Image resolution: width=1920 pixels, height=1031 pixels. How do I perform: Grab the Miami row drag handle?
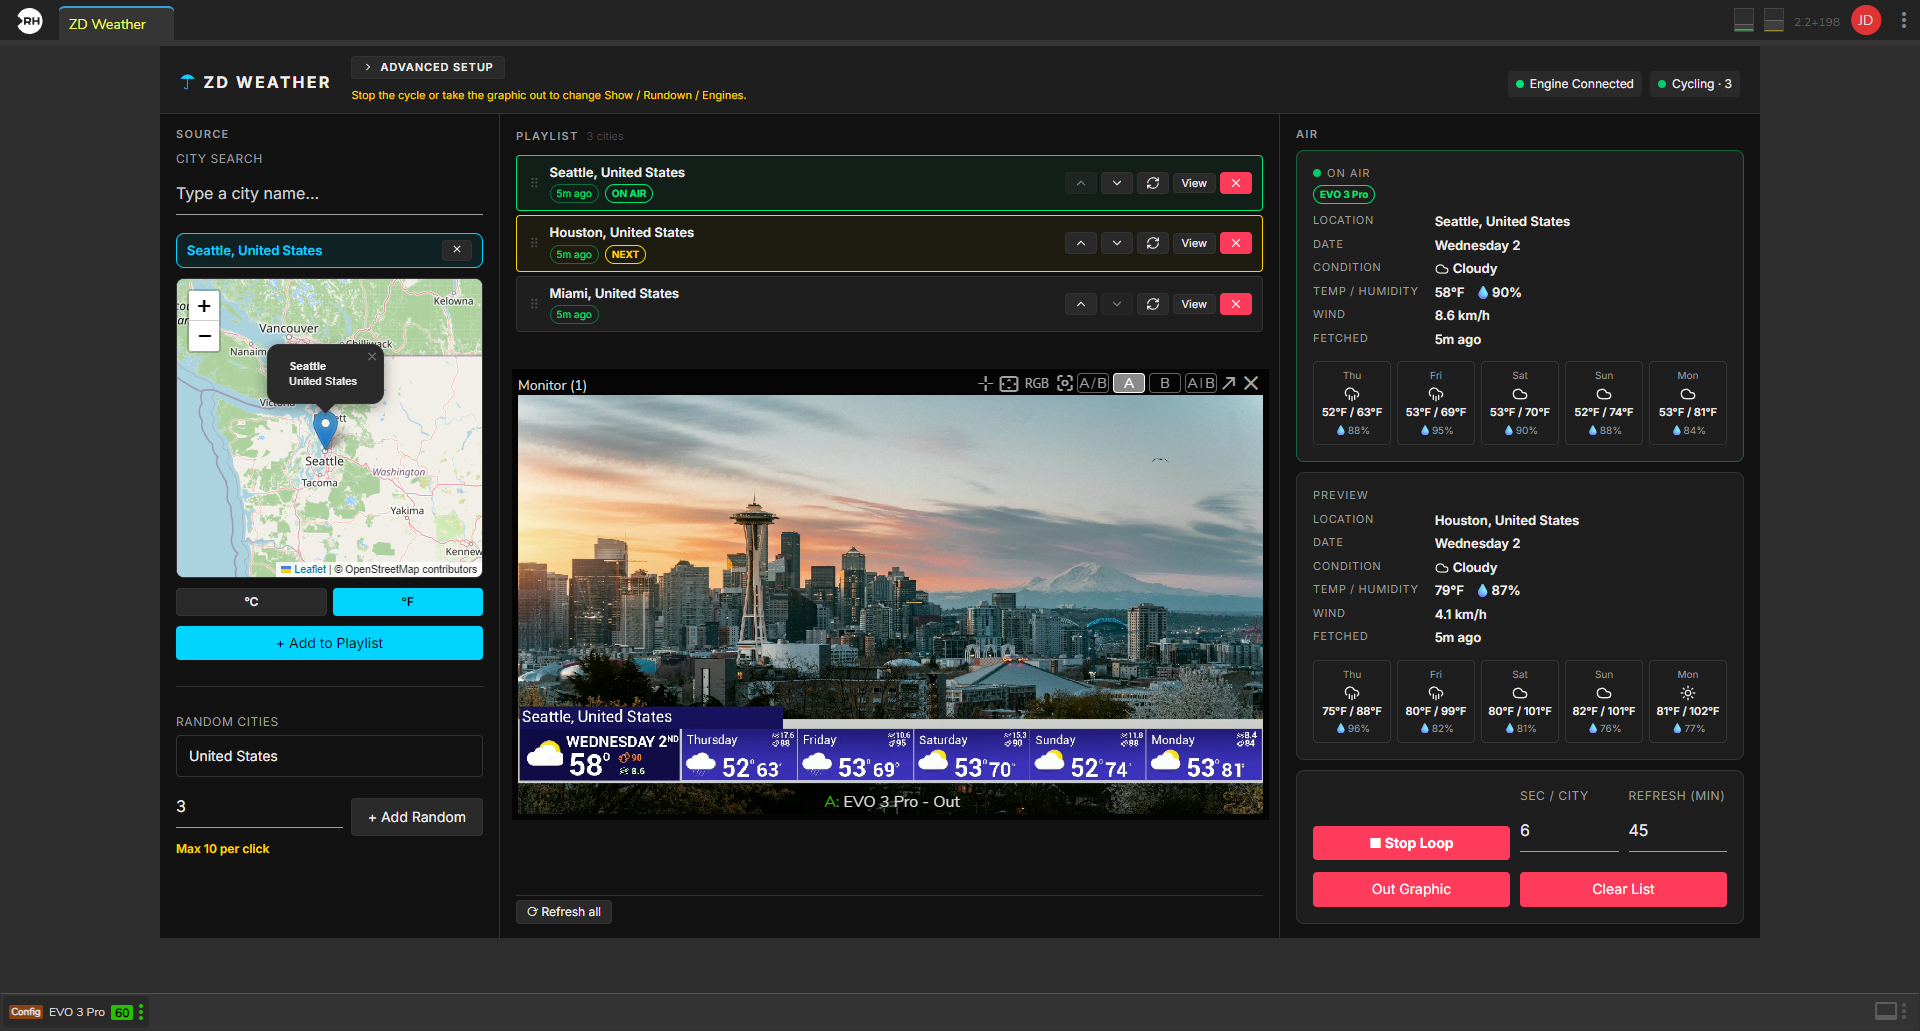coord(534,304)
